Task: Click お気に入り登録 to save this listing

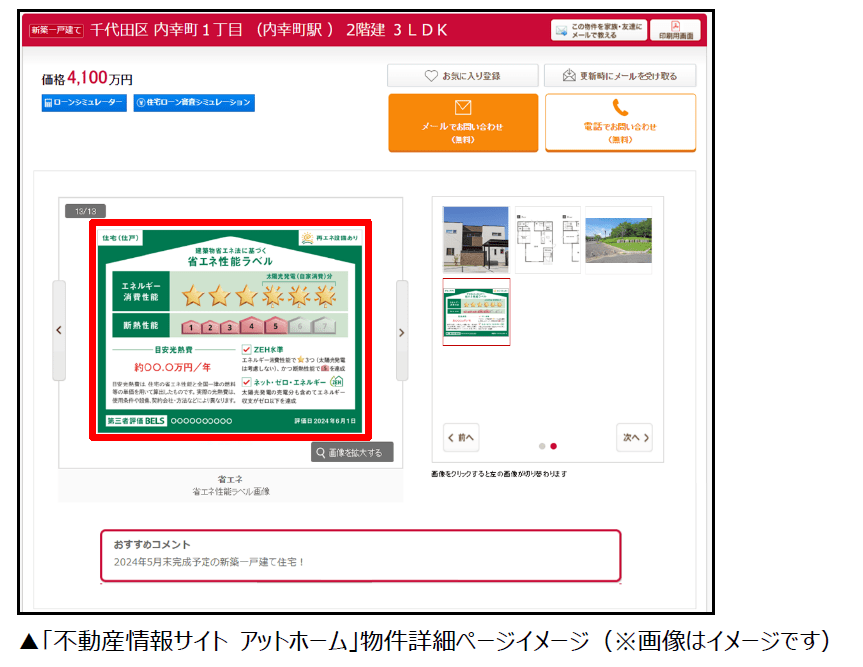Action: pyautogui.click(x=462, y=75)
